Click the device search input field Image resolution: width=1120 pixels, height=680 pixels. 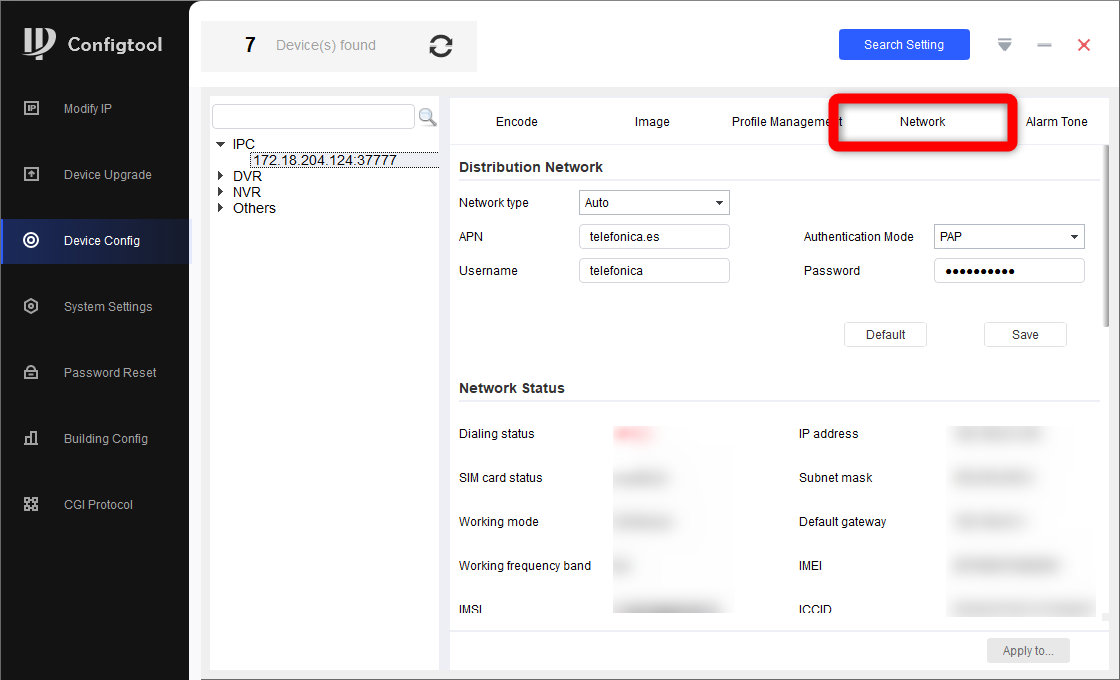tap(313, 116)
